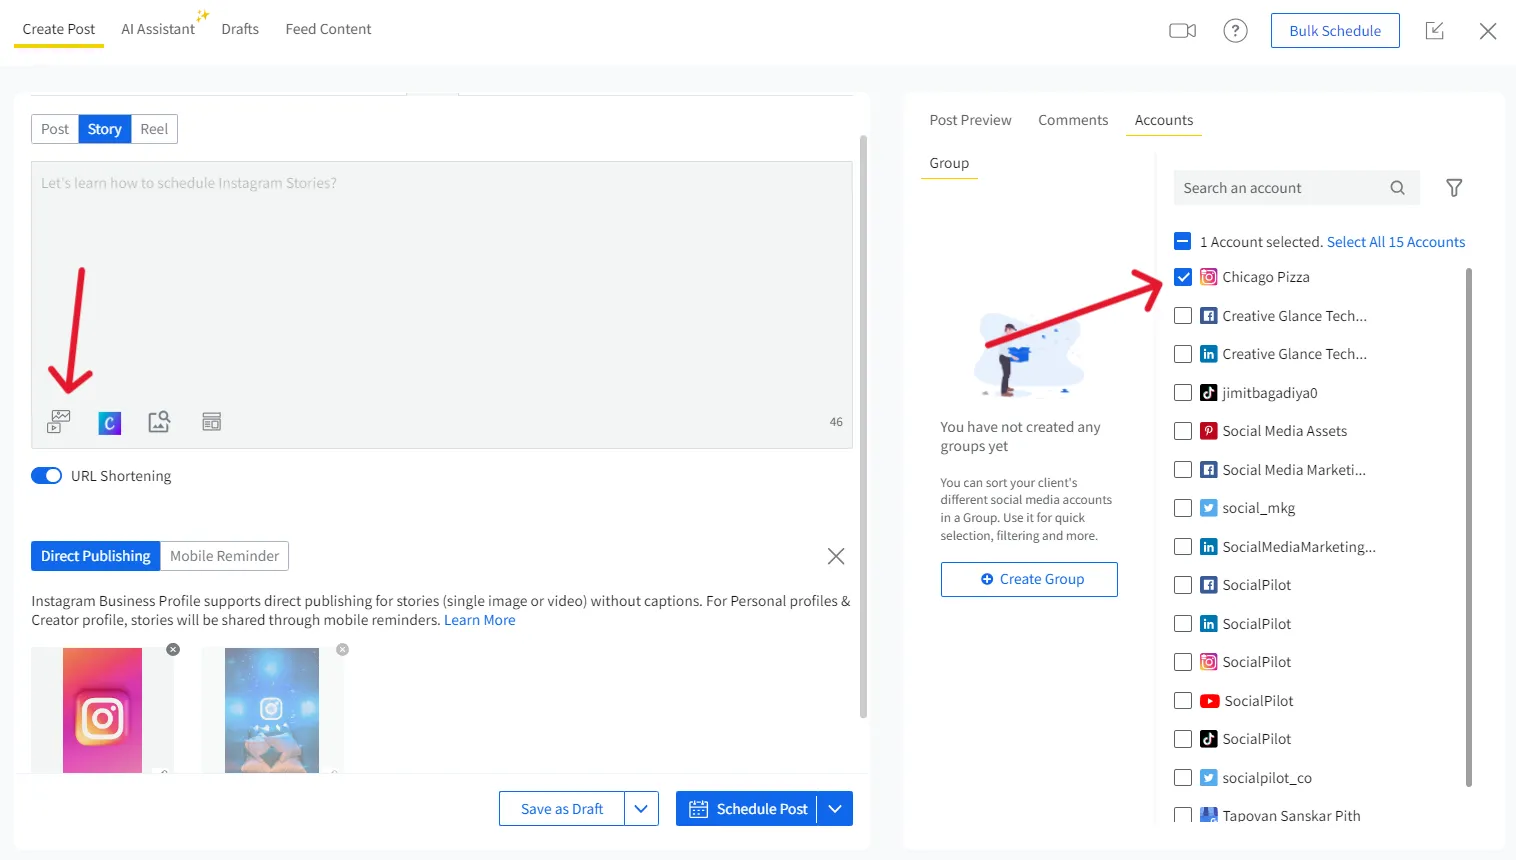Click the Twitter icon beside social_mkg
The image size is (1516, 860).
pos(1209,508)
